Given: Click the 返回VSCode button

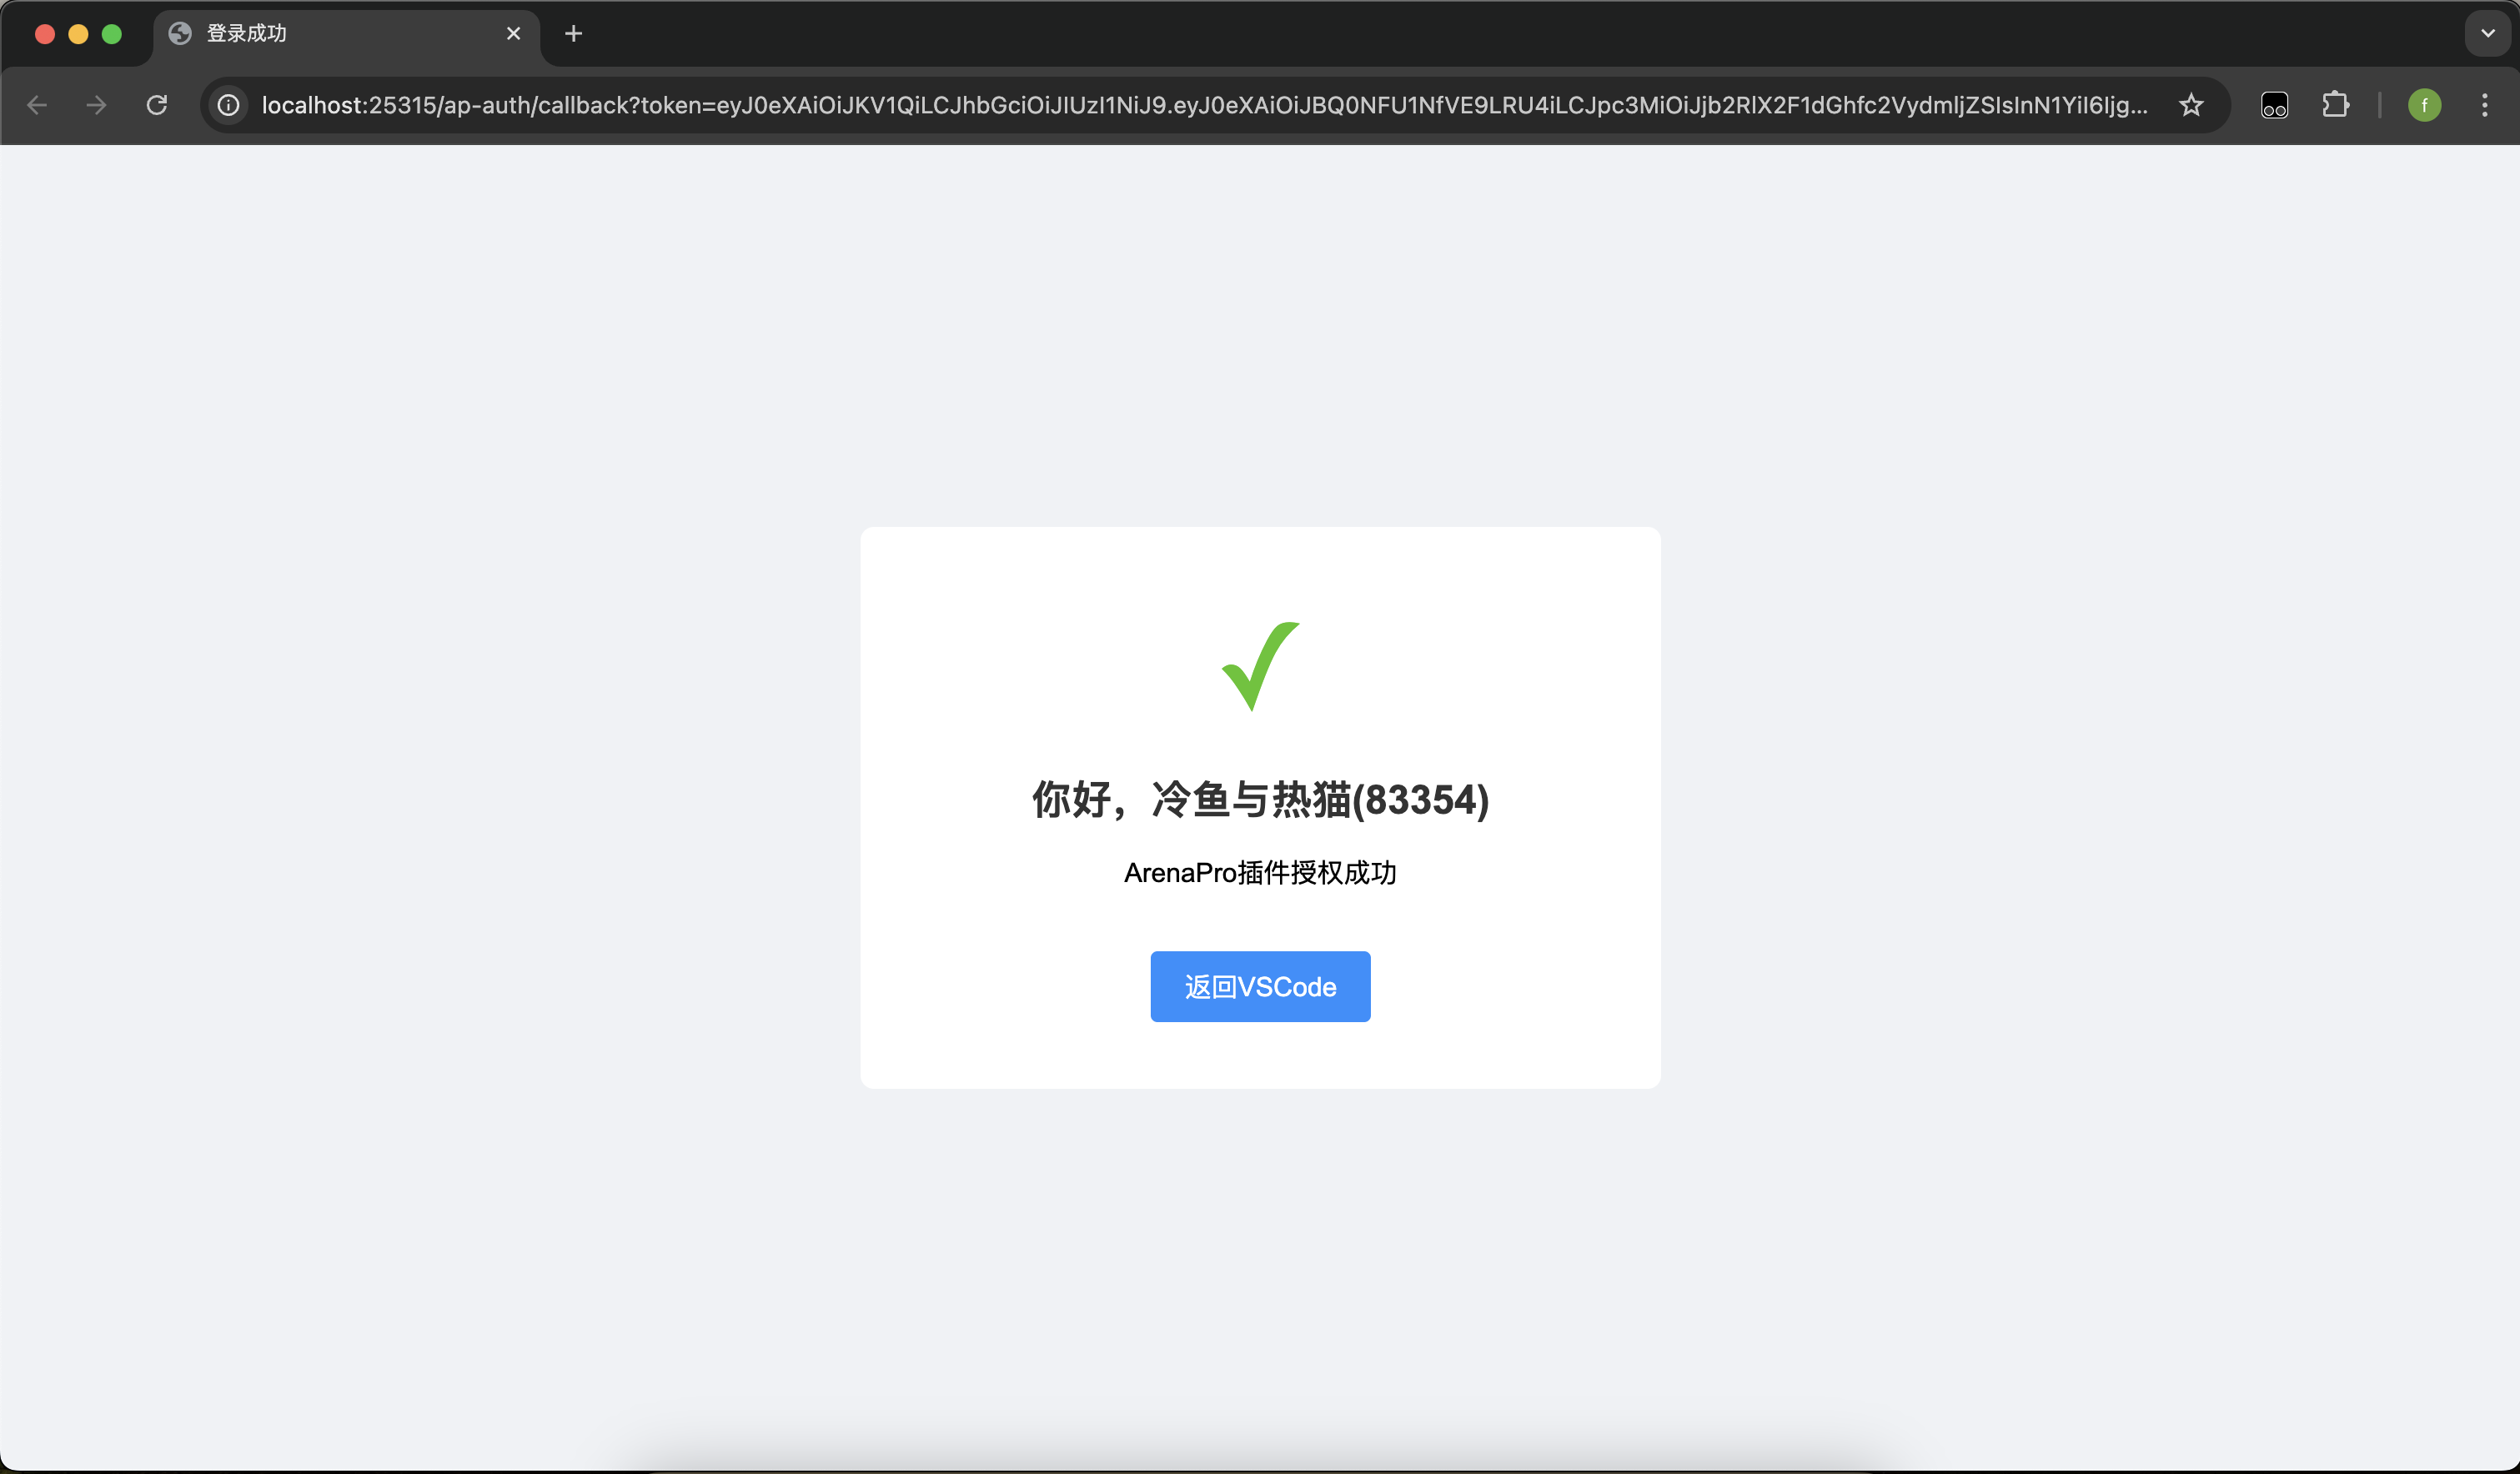Looking at the screenshot, I should (1260, 986).
